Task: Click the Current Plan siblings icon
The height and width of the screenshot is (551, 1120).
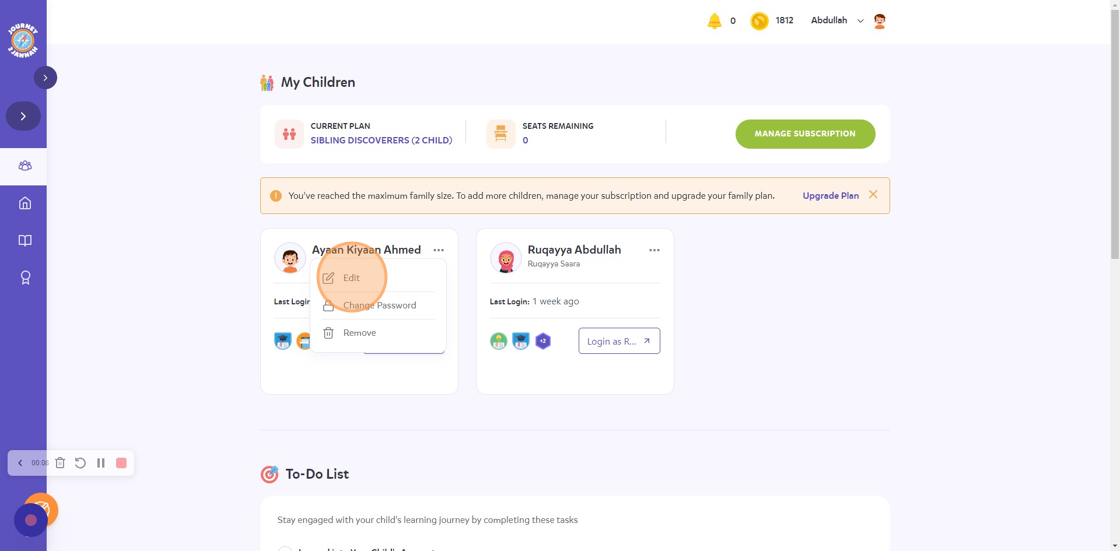Action: (289, 134)
